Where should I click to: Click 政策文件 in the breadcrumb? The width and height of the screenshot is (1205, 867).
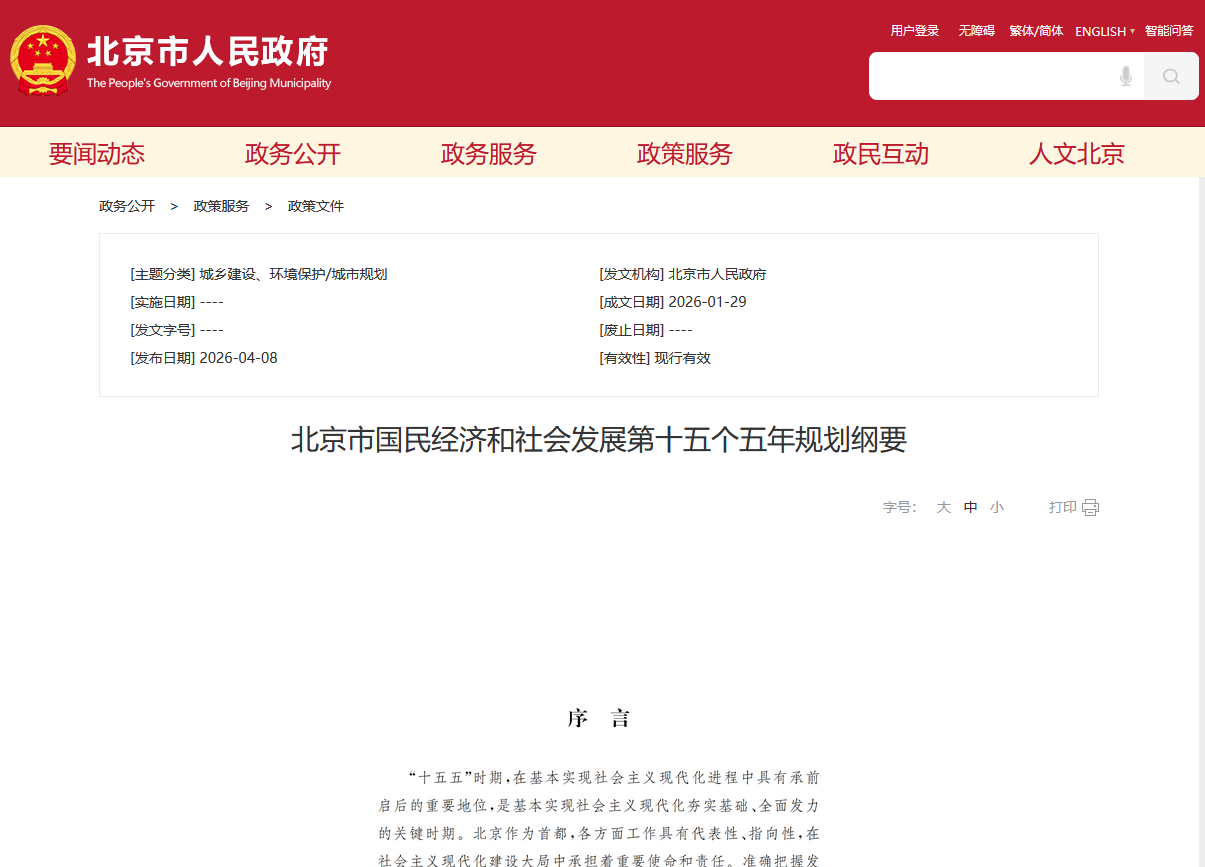point(316,206)
